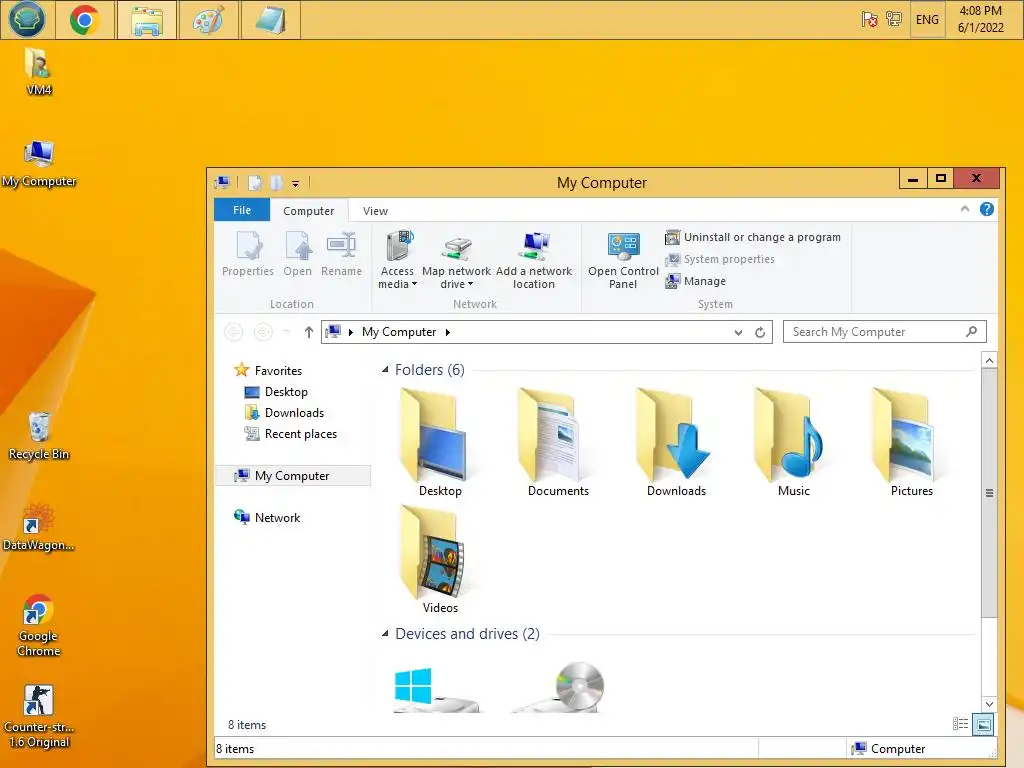Open the Help question mark icon
This screenshot has width=1024, height=768.
coord(987,209)
